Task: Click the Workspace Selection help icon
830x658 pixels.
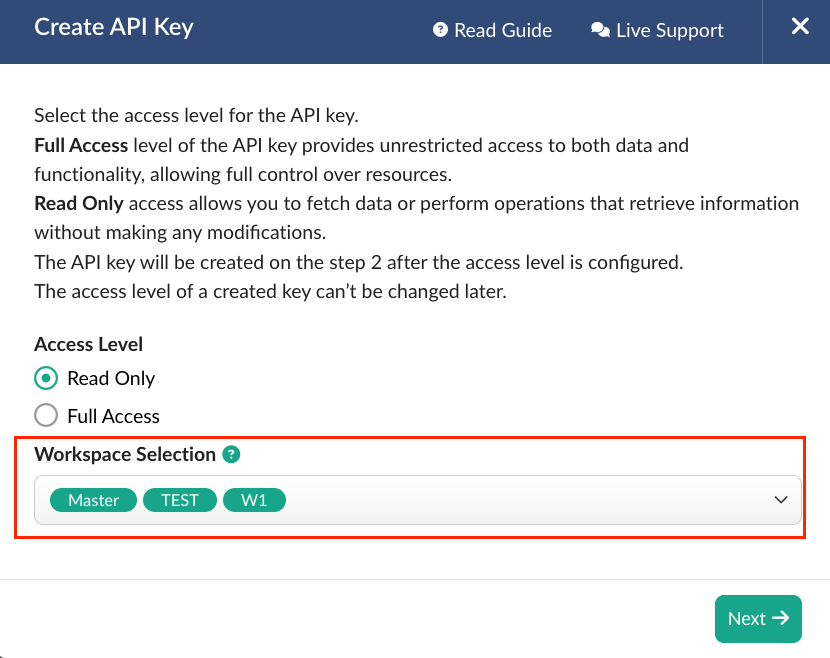Action: [x=231, y=454]
